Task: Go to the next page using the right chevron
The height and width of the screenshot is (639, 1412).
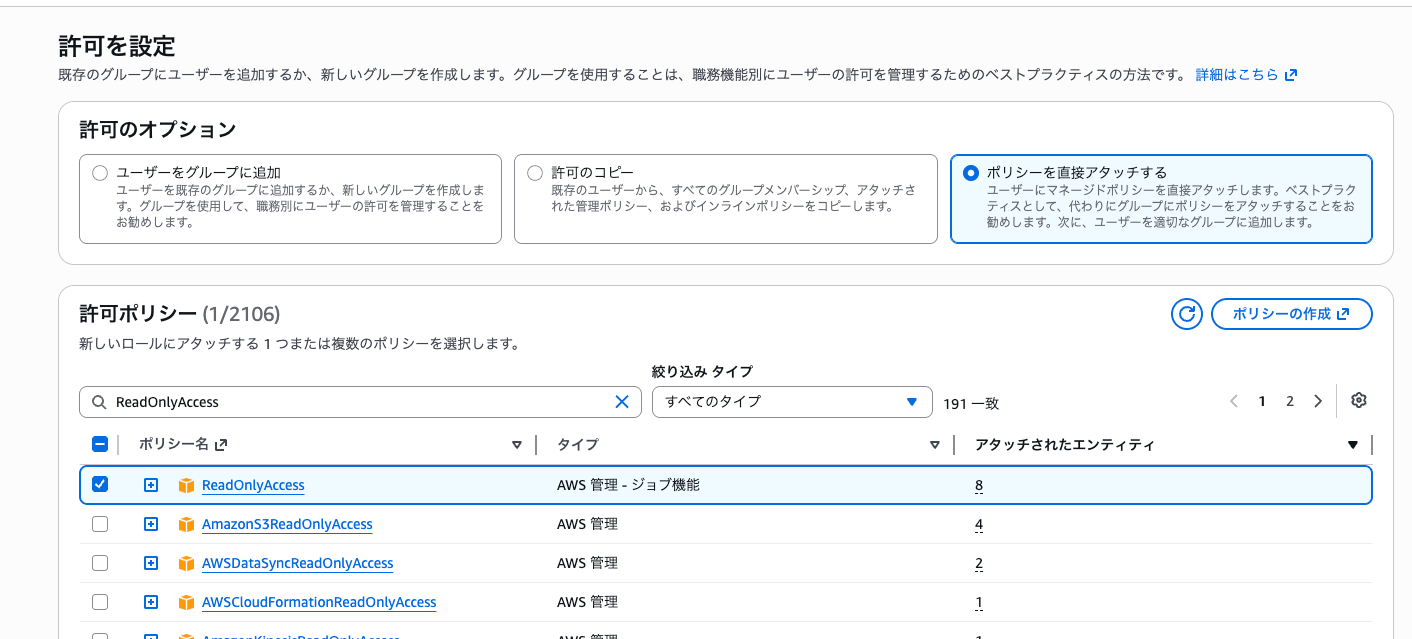Action: 1318,401
